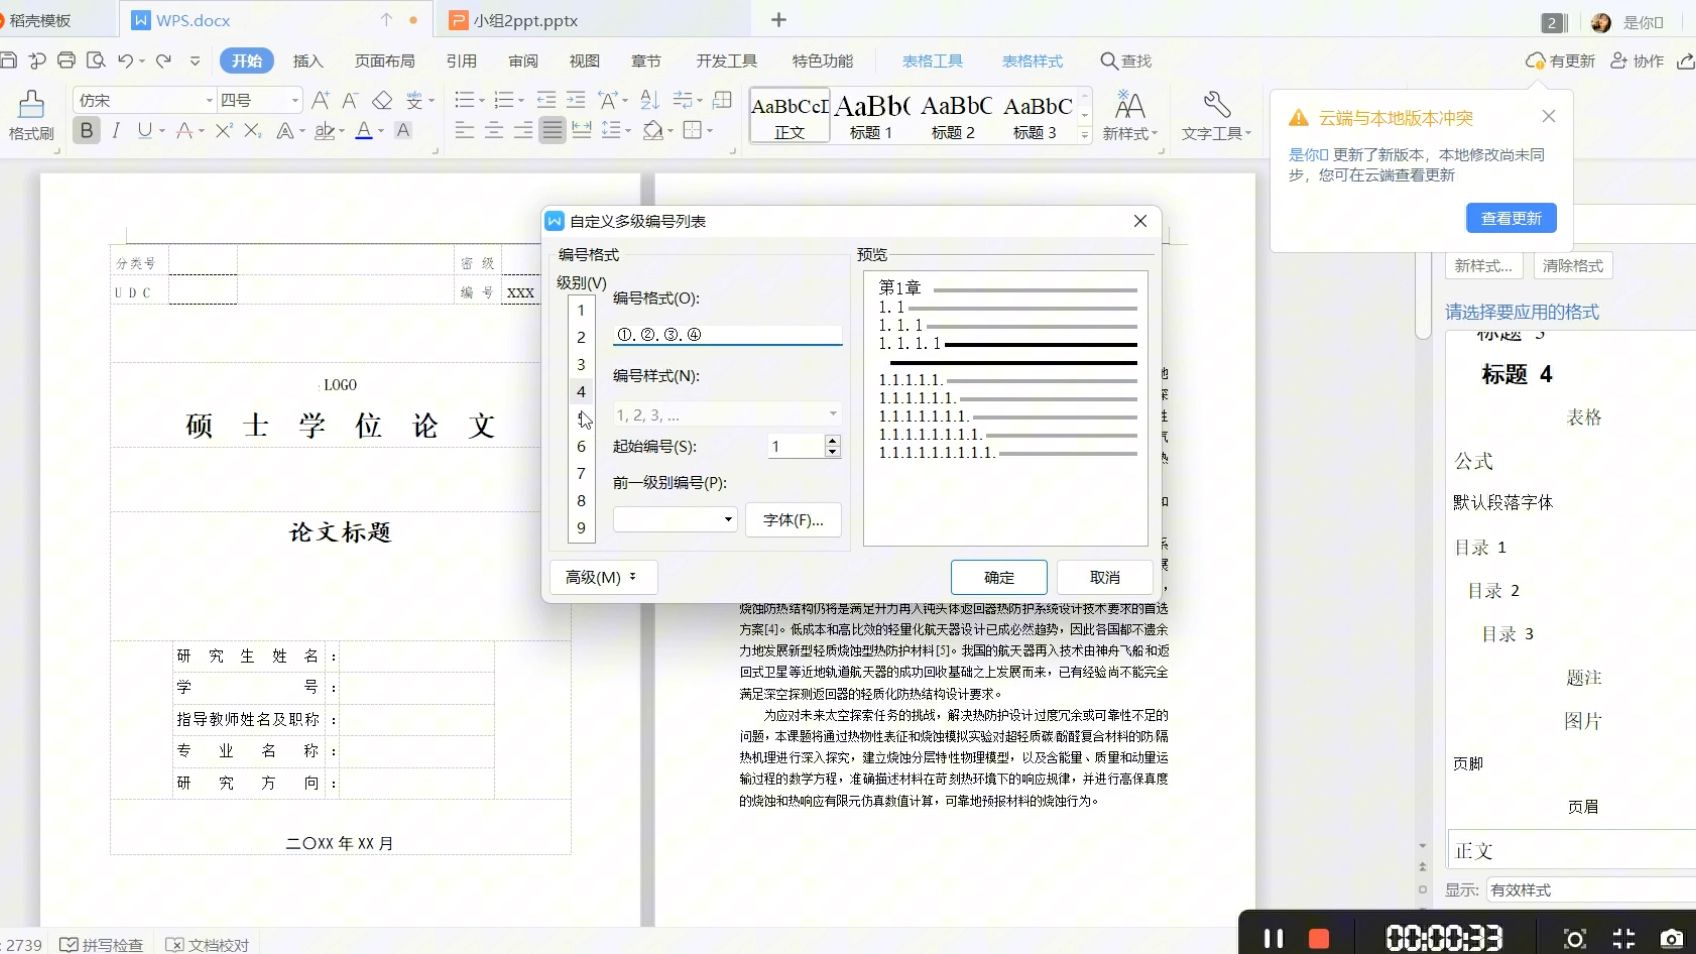Image resolution: width=1696 pixels, height=954 pixels.
Task: Align text right
Action: [523, 130]
